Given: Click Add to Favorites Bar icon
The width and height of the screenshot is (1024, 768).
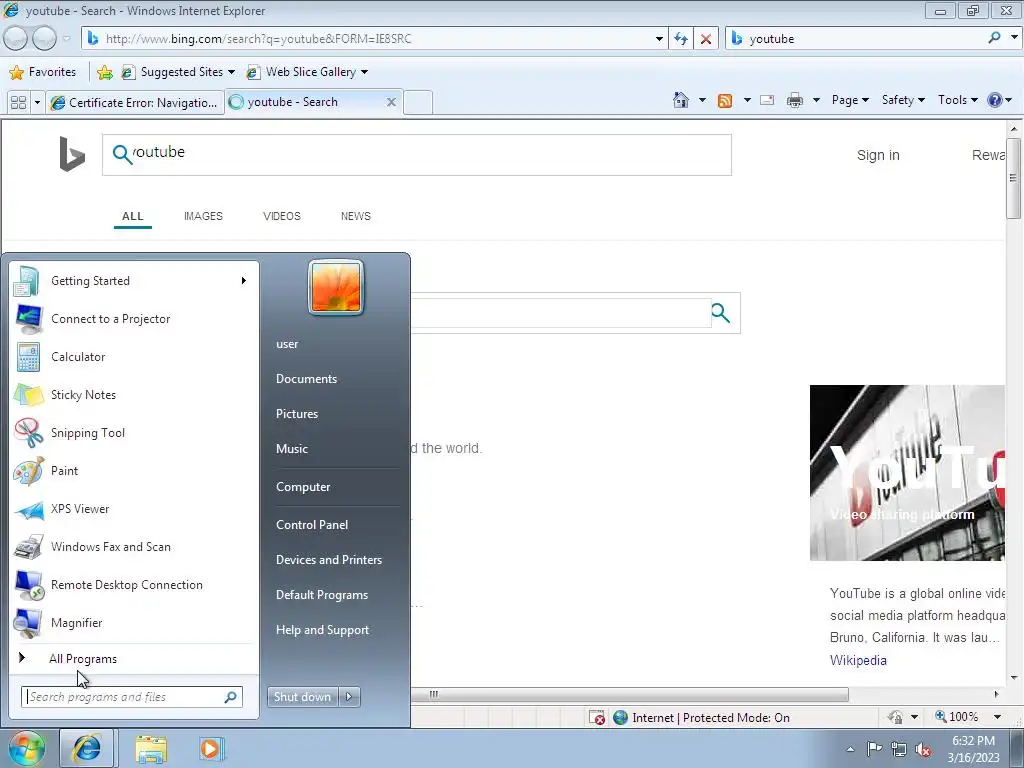Looking at the screenshot, I should click(104, 72).
